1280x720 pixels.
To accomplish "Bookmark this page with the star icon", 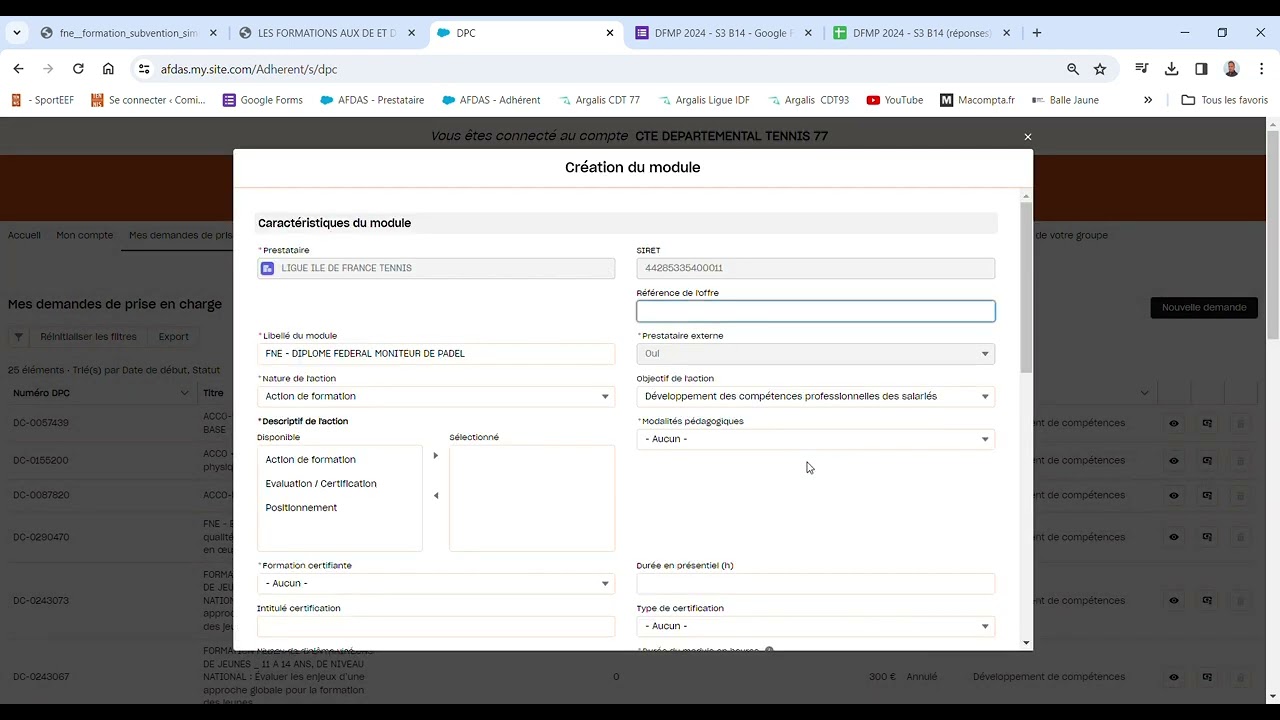I will (1100, 69).
